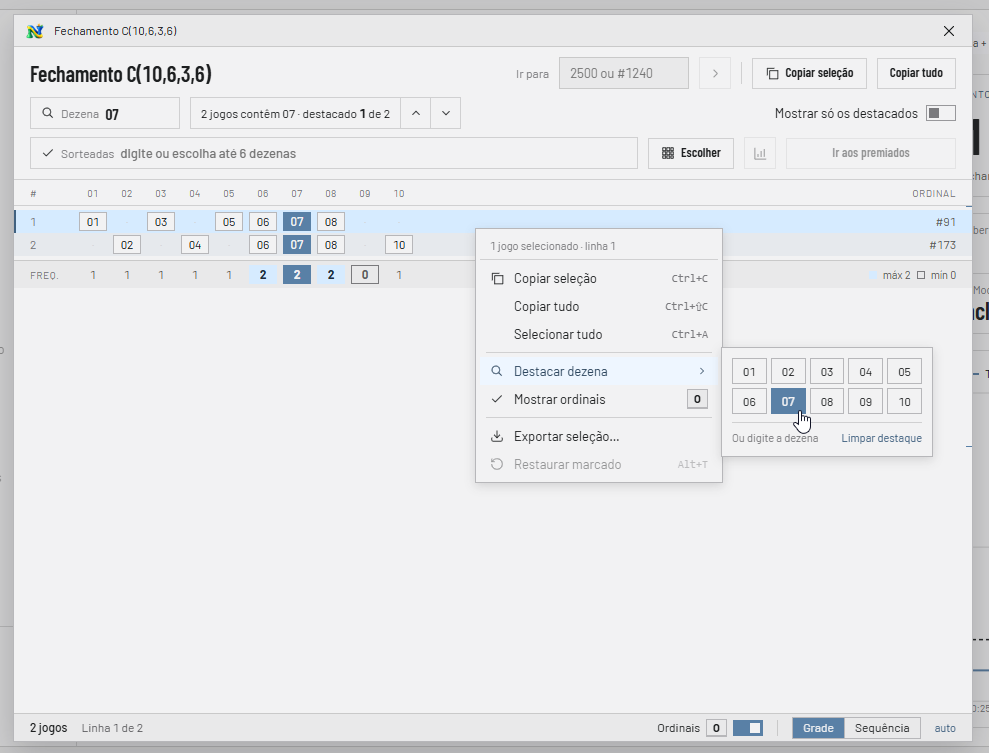989x753 pixels.
Task: Click the search magnifier in Dezena field
Action: [x=47, y=114]
